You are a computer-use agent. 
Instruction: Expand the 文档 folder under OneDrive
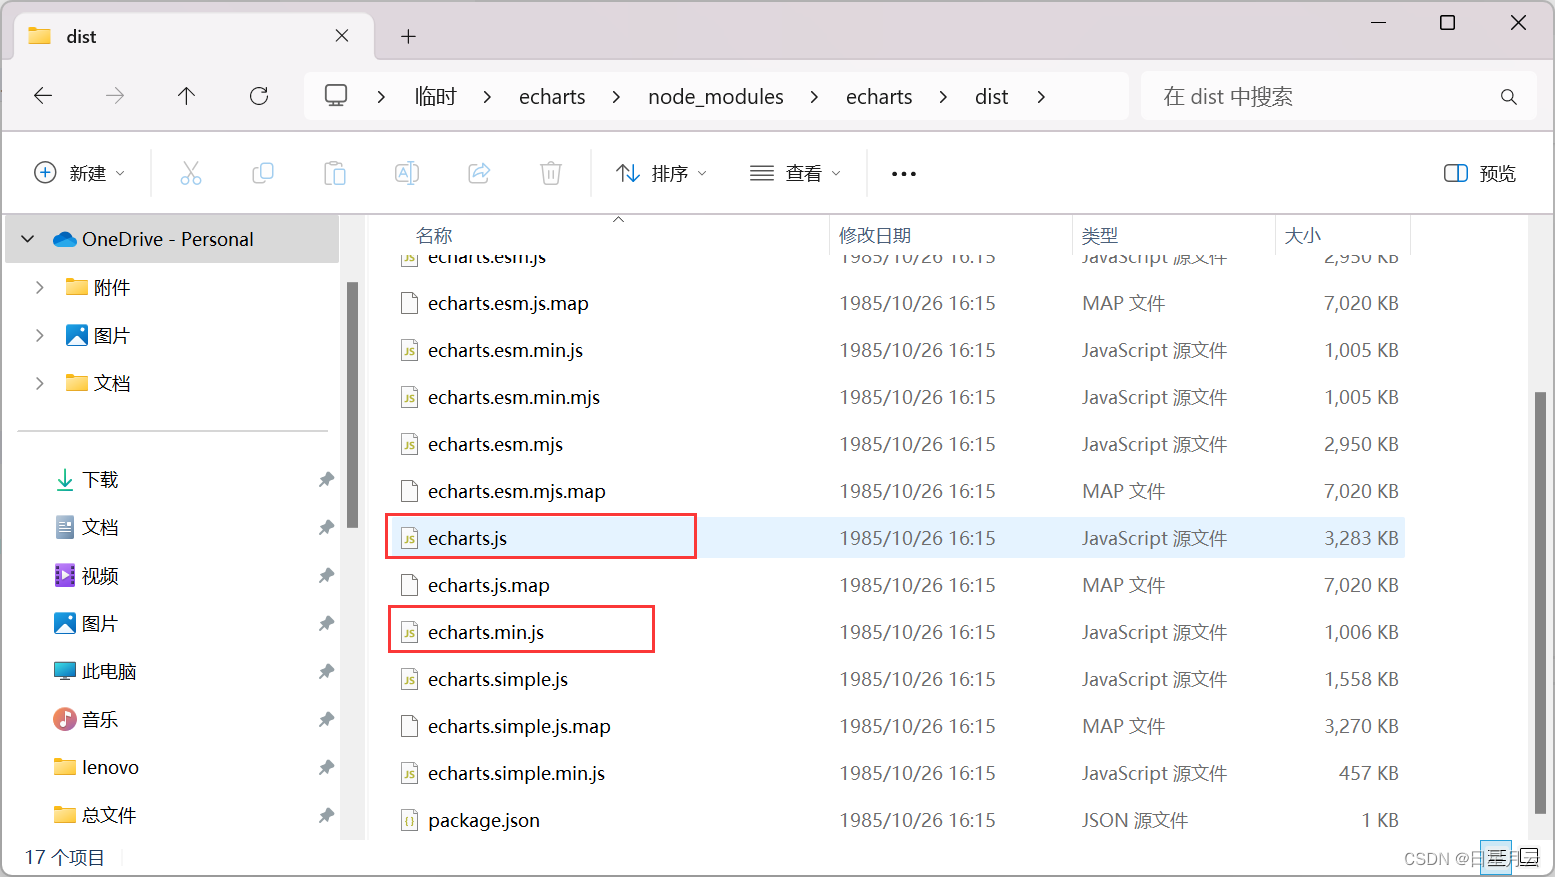39,383
